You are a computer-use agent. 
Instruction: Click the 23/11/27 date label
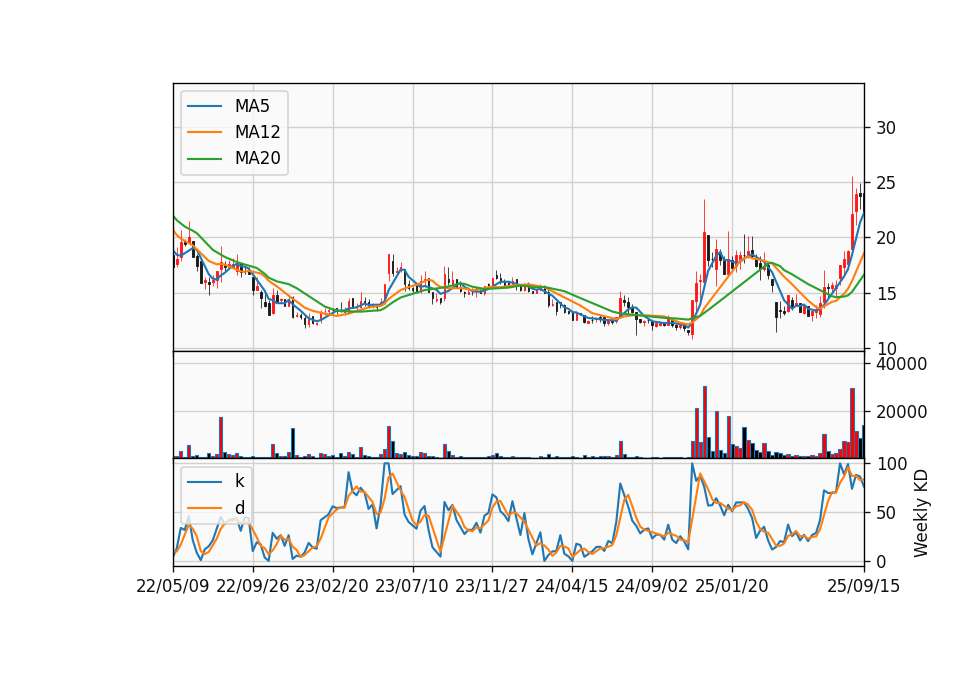pyautogui.click(x=492, y=586)
